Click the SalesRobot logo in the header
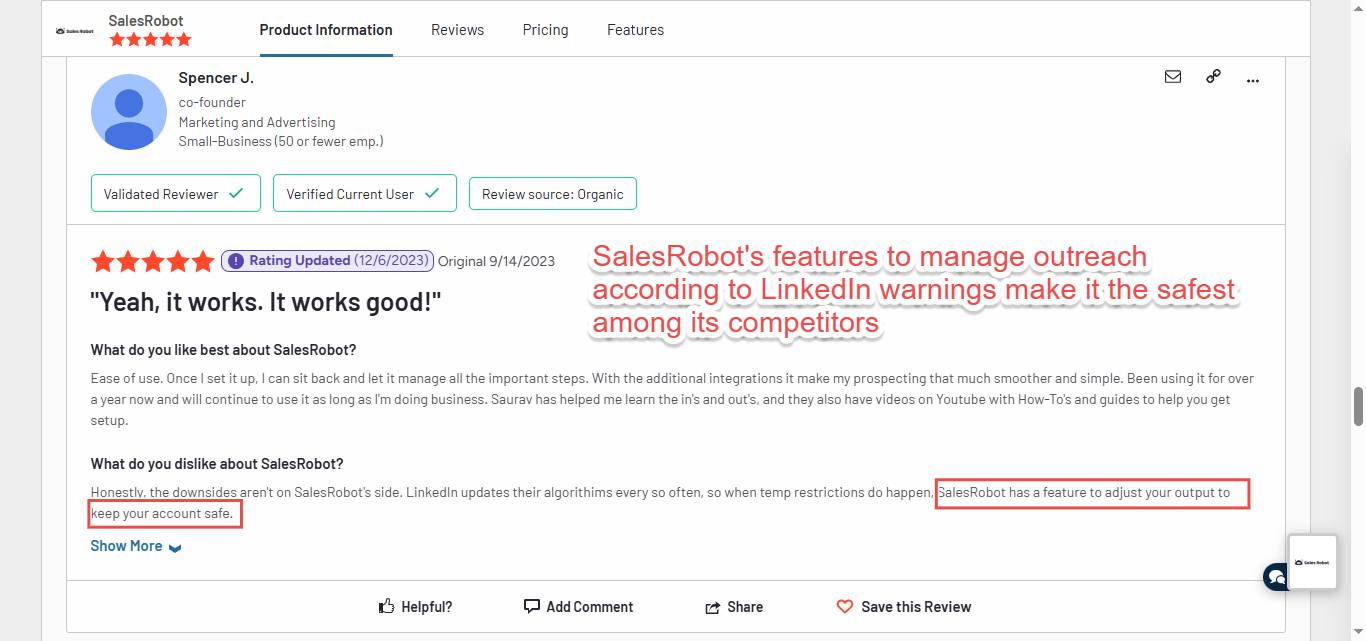Screen dimensions: 1366x641 76,29
